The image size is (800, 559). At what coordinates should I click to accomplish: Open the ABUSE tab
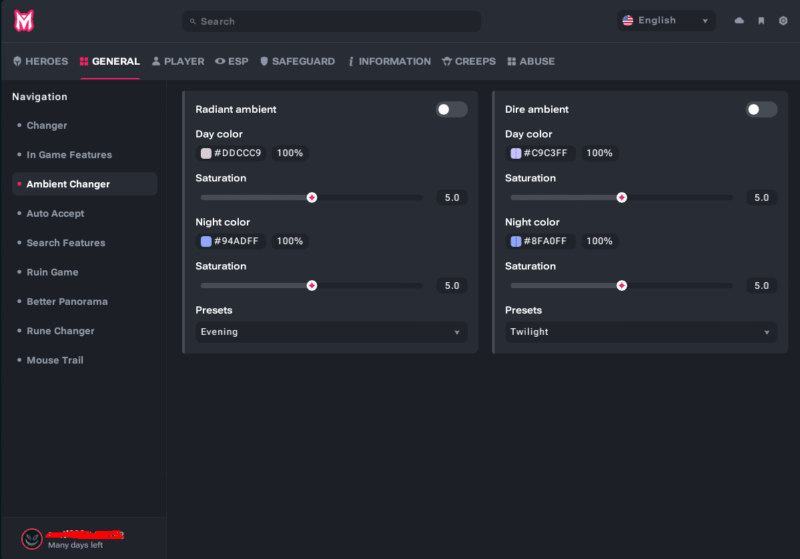point(531,61)
